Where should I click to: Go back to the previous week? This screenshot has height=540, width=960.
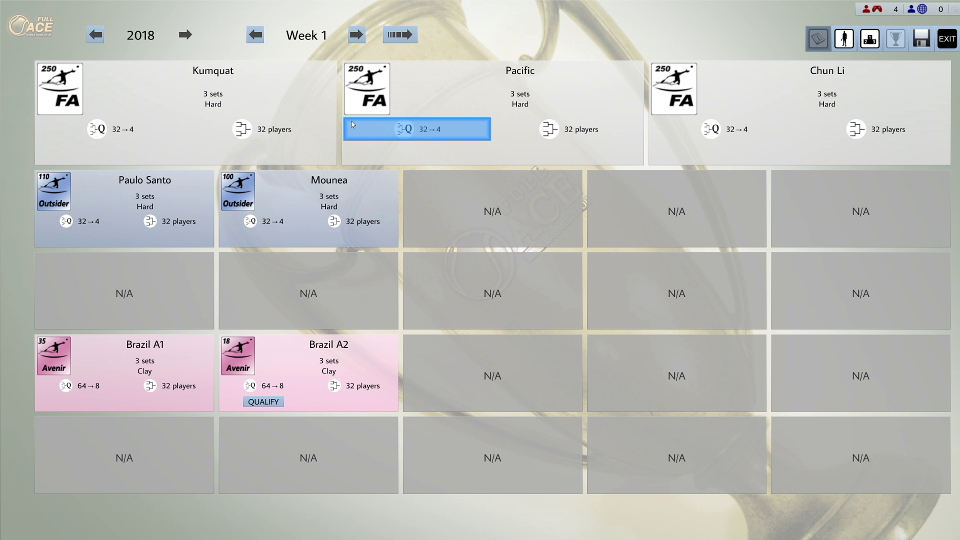tap(256, 35)
